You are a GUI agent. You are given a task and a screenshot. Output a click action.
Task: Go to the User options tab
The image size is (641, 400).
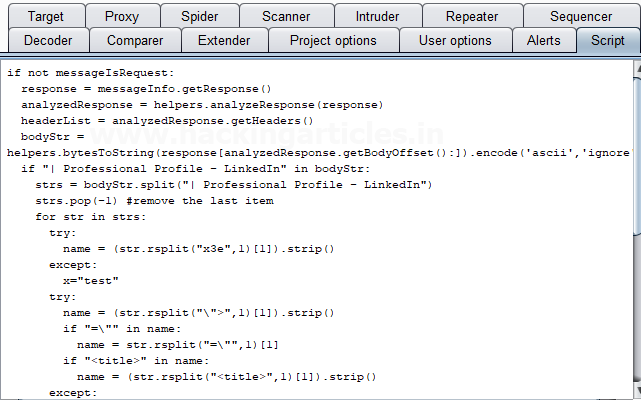(455, 41)
